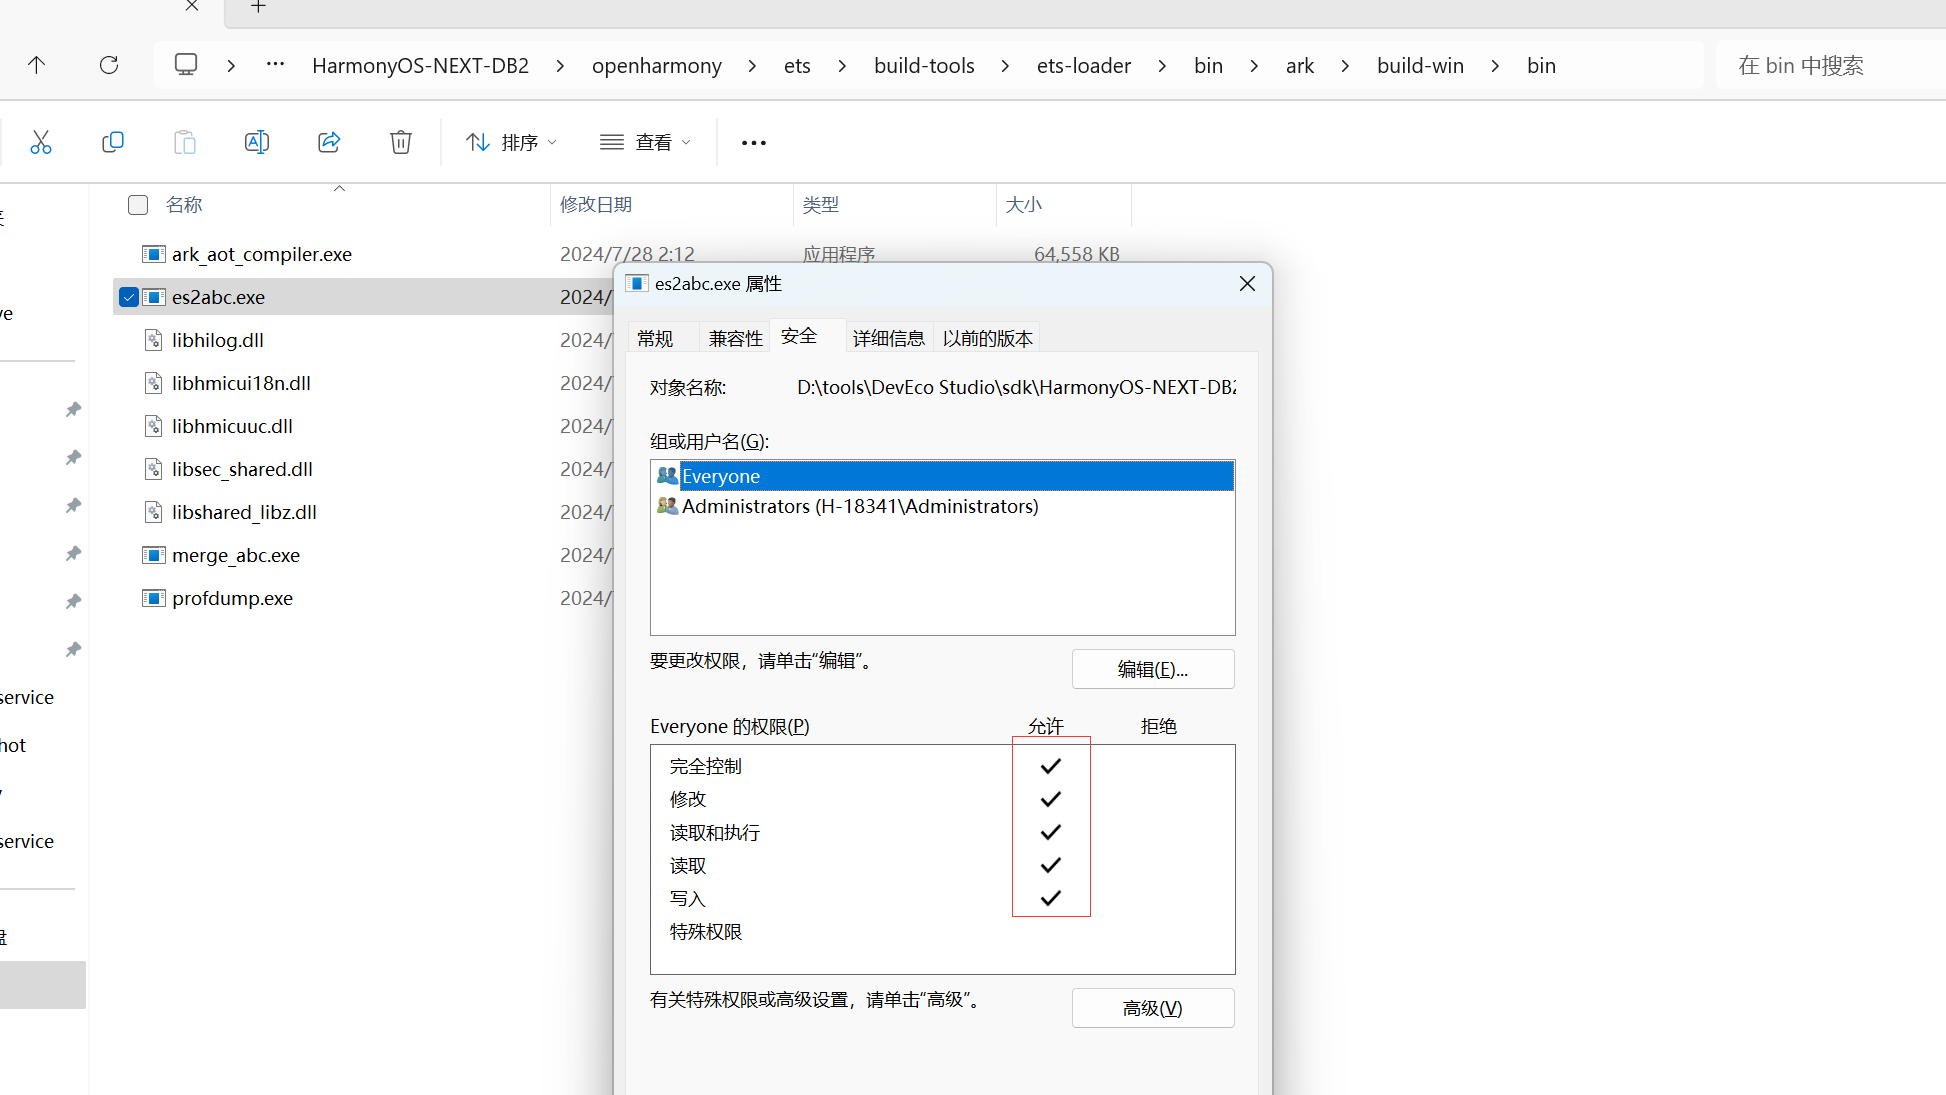Go up one folder level

click(37, 65)
